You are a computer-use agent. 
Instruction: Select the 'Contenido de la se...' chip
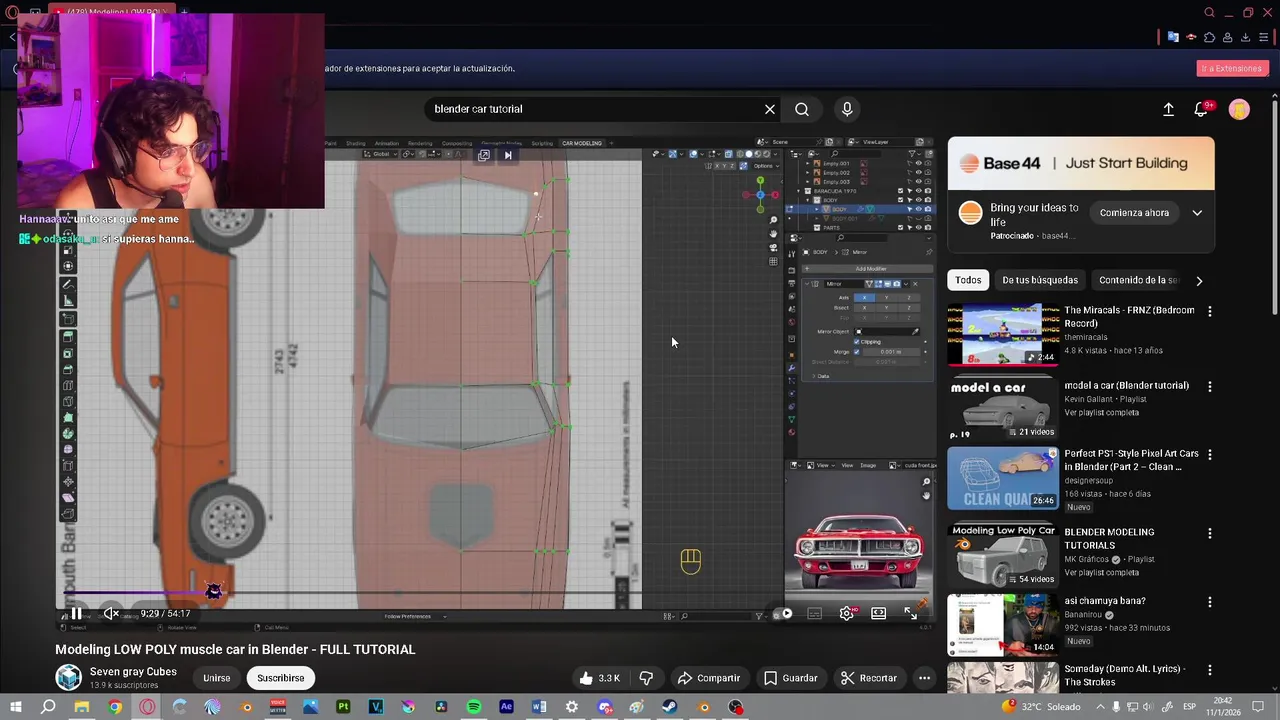(1138, 280)
